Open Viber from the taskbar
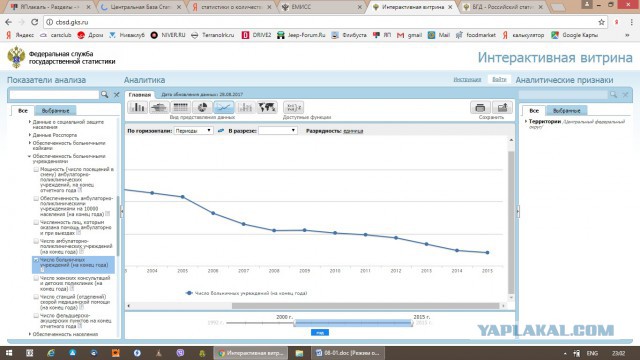This screenshot has width=640, height=360. pos(180,353)
